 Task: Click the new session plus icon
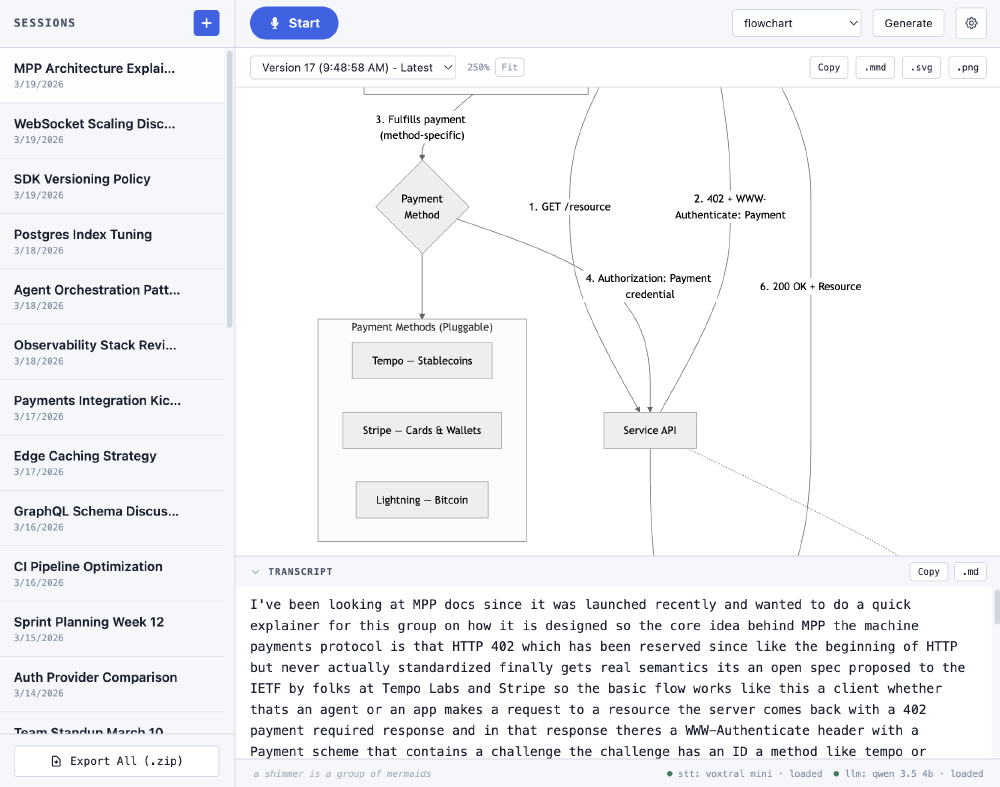[206, 22]
